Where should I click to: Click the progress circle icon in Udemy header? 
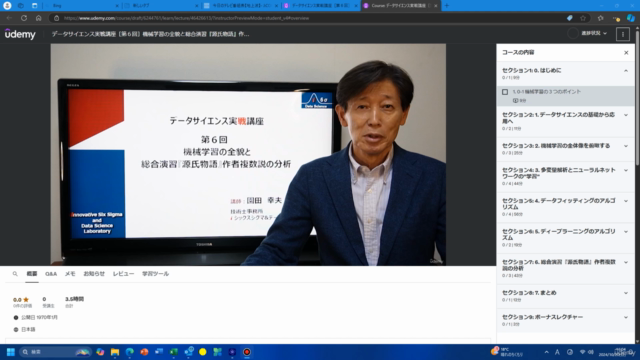pyautogui.click(x=573, y=33)
